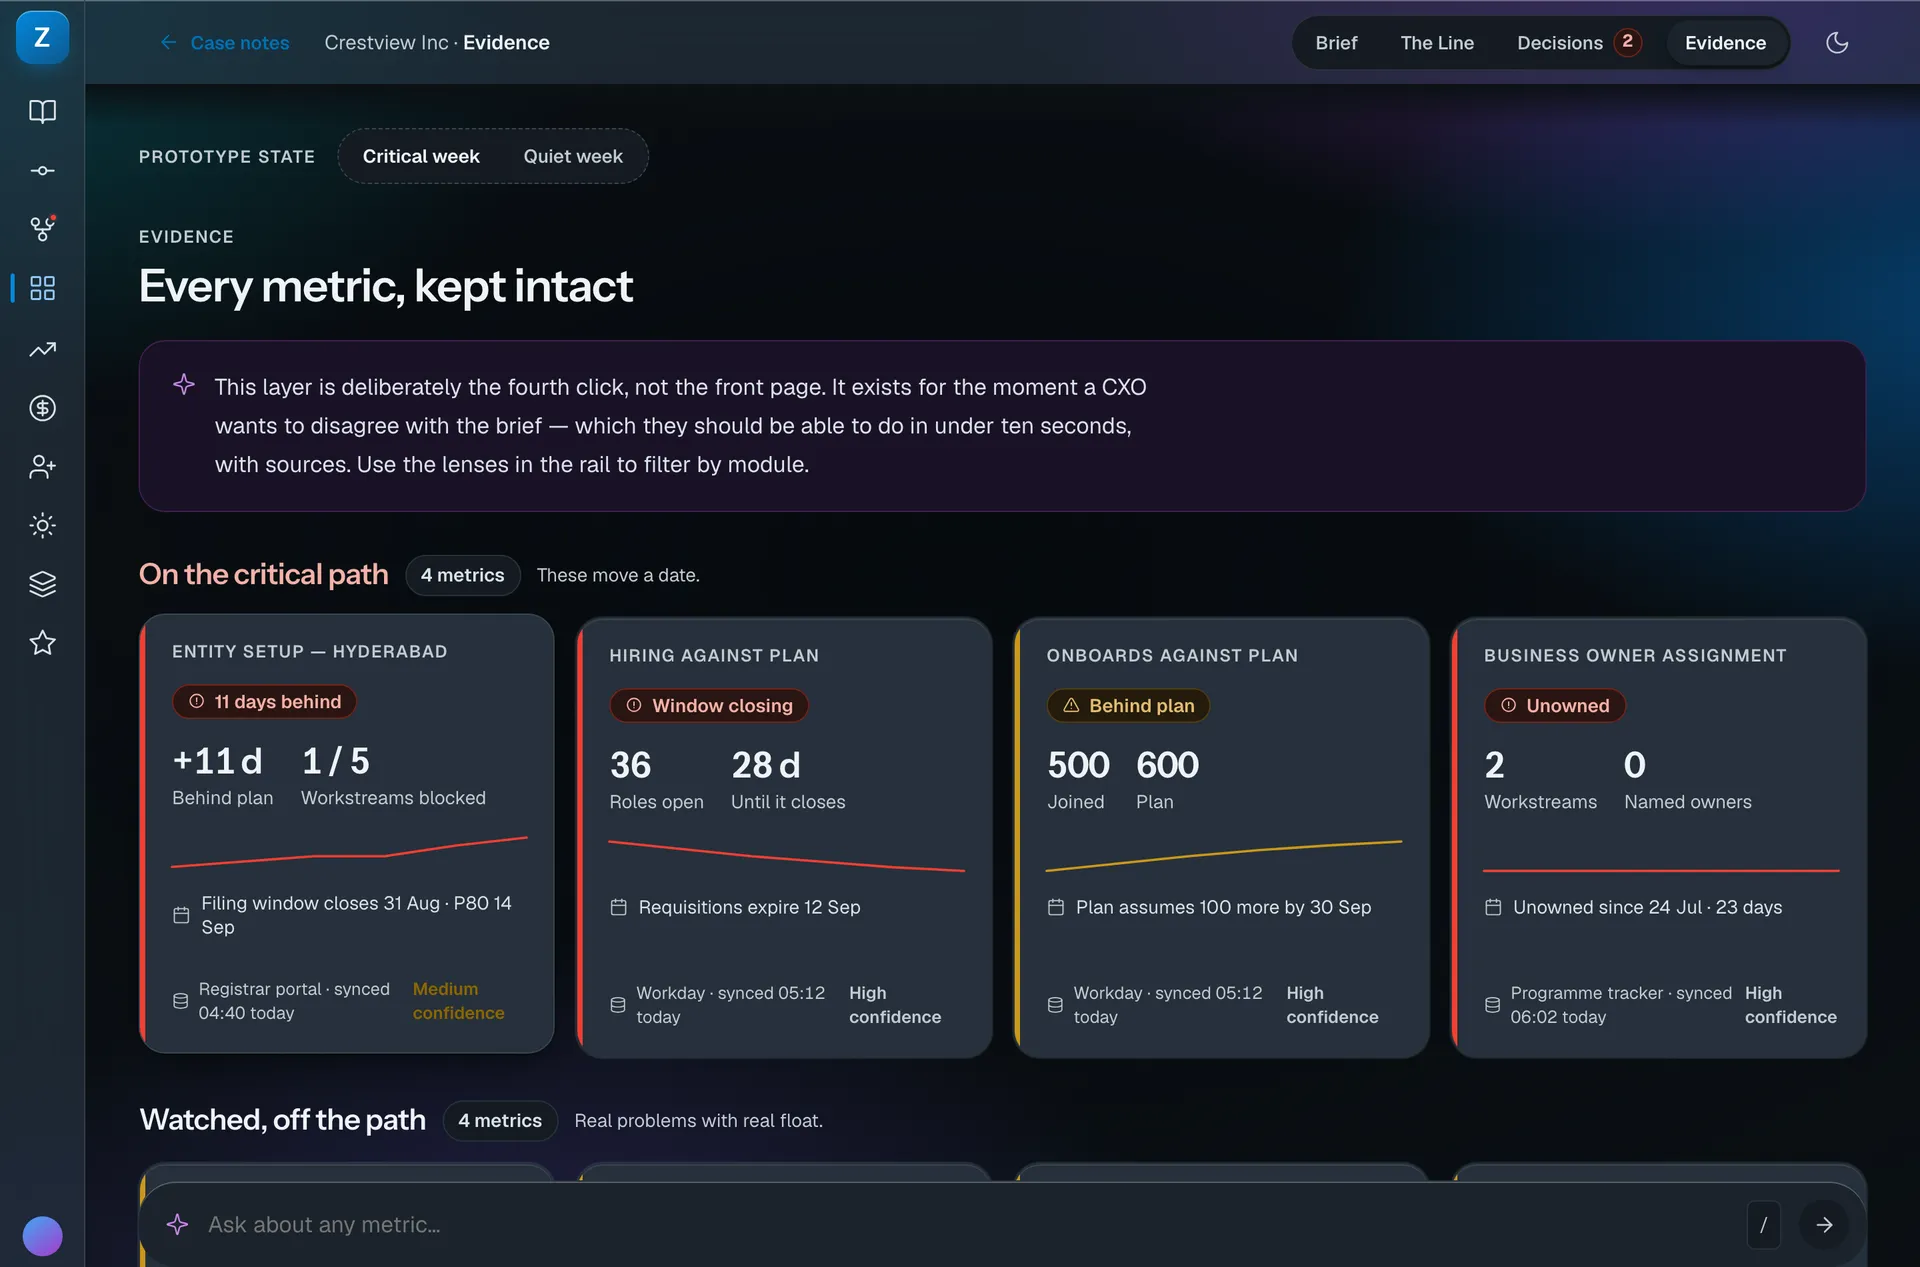Click the 'Crestview Inc · Evidence' breadcrumb
Image resolution: width=1920 pixels, height=1267 pixels.
click(437, 43)
